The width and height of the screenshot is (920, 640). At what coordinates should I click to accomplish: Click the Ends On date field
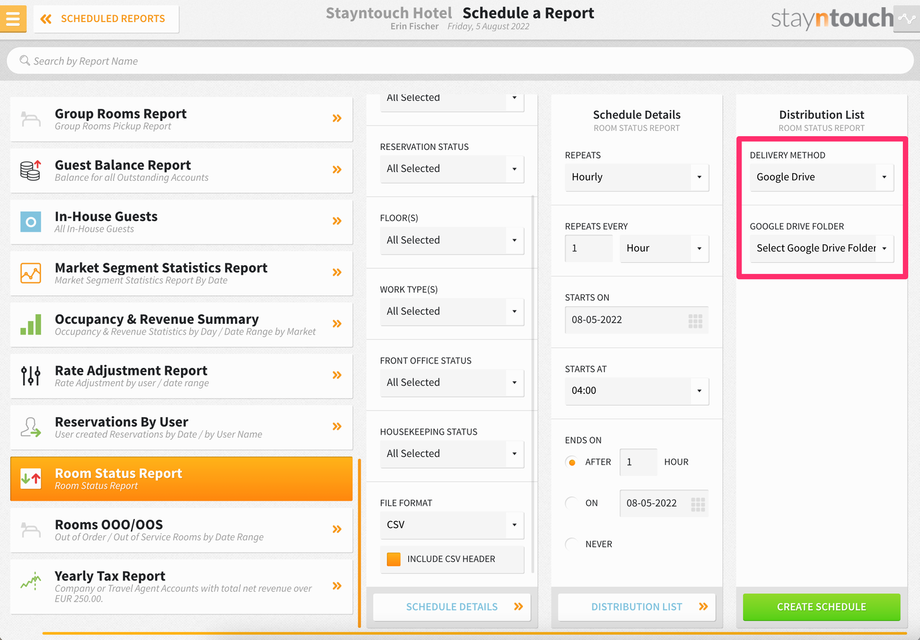coord(664,503)
